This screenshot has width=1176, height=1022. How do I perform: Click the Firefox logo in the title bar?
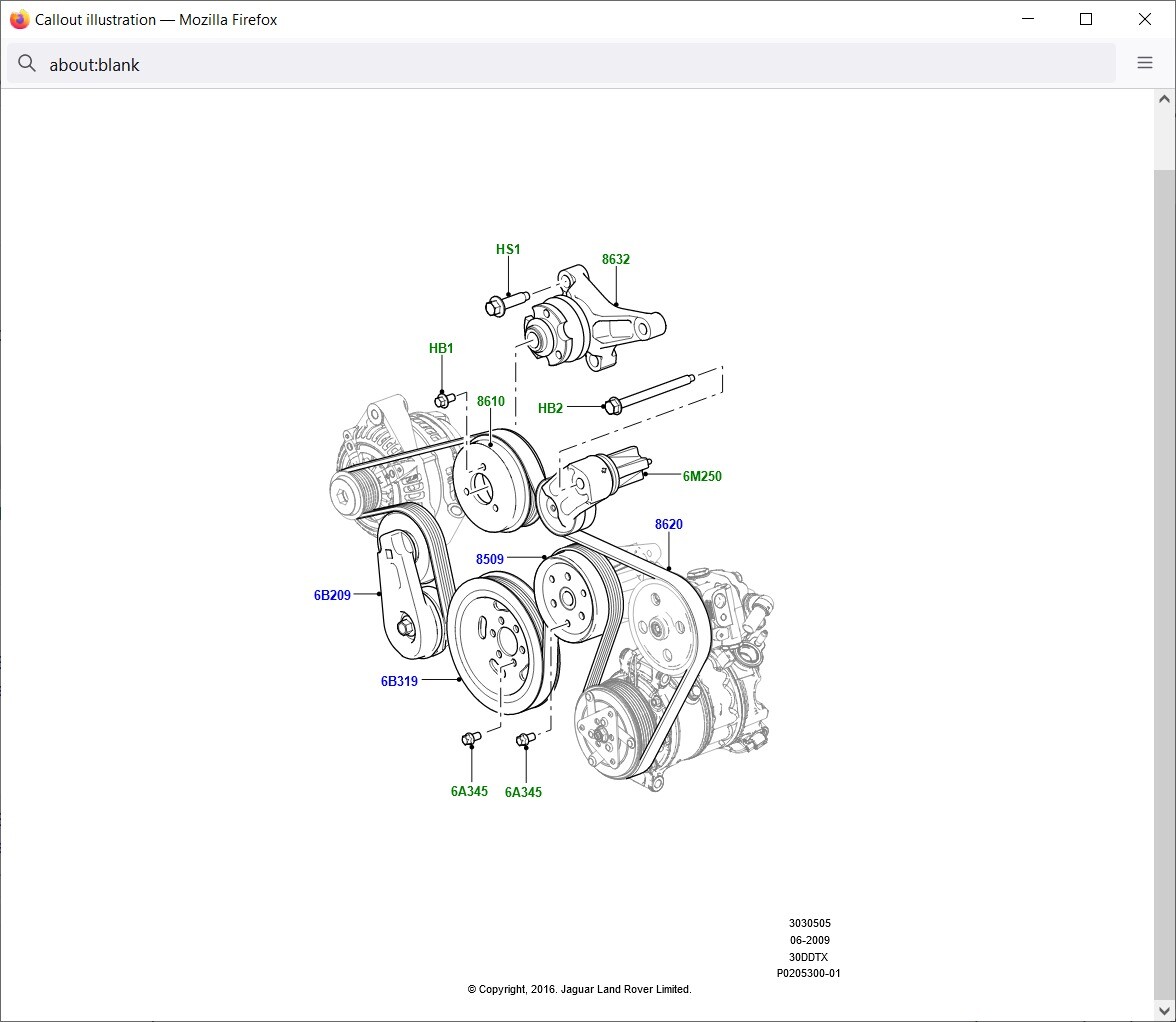(x=18, y=18)
